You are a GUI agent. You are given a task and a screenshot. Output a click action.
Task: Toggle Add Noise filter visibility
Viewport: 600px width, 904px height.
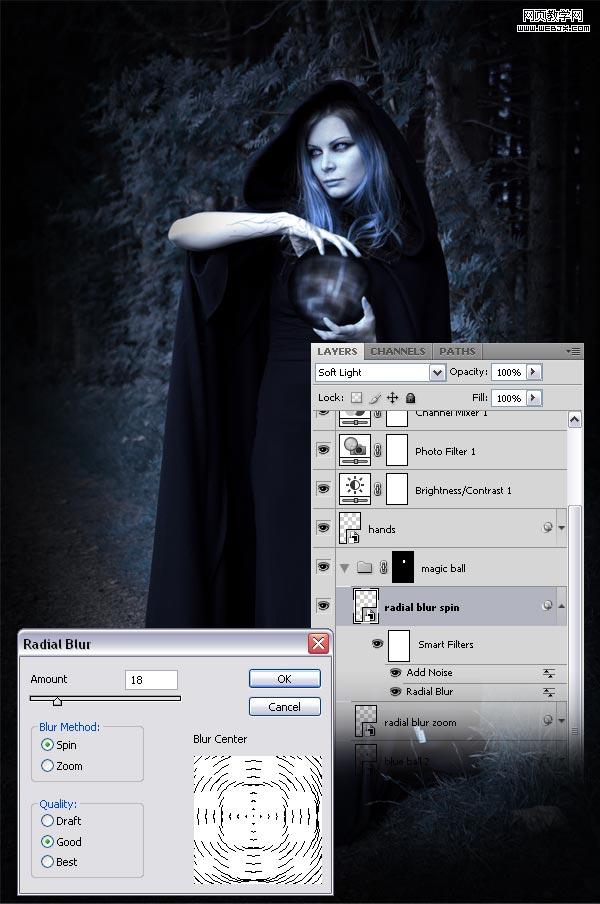pos(395,673)
